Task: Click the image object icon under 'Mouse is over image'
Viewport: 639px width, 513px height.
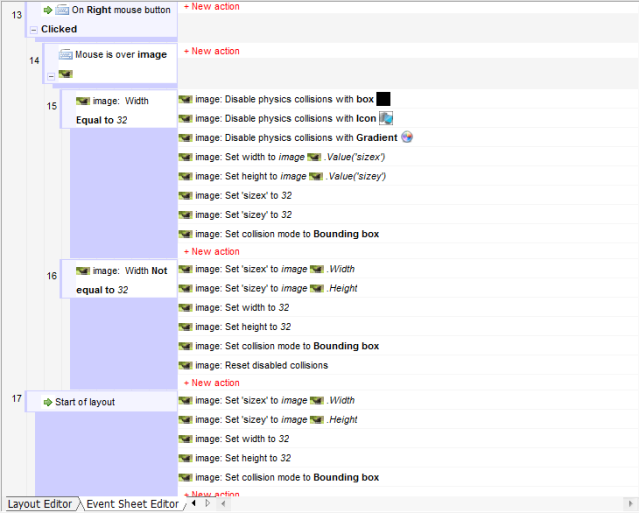Action: pyautogui.click(x=66, y=74)
